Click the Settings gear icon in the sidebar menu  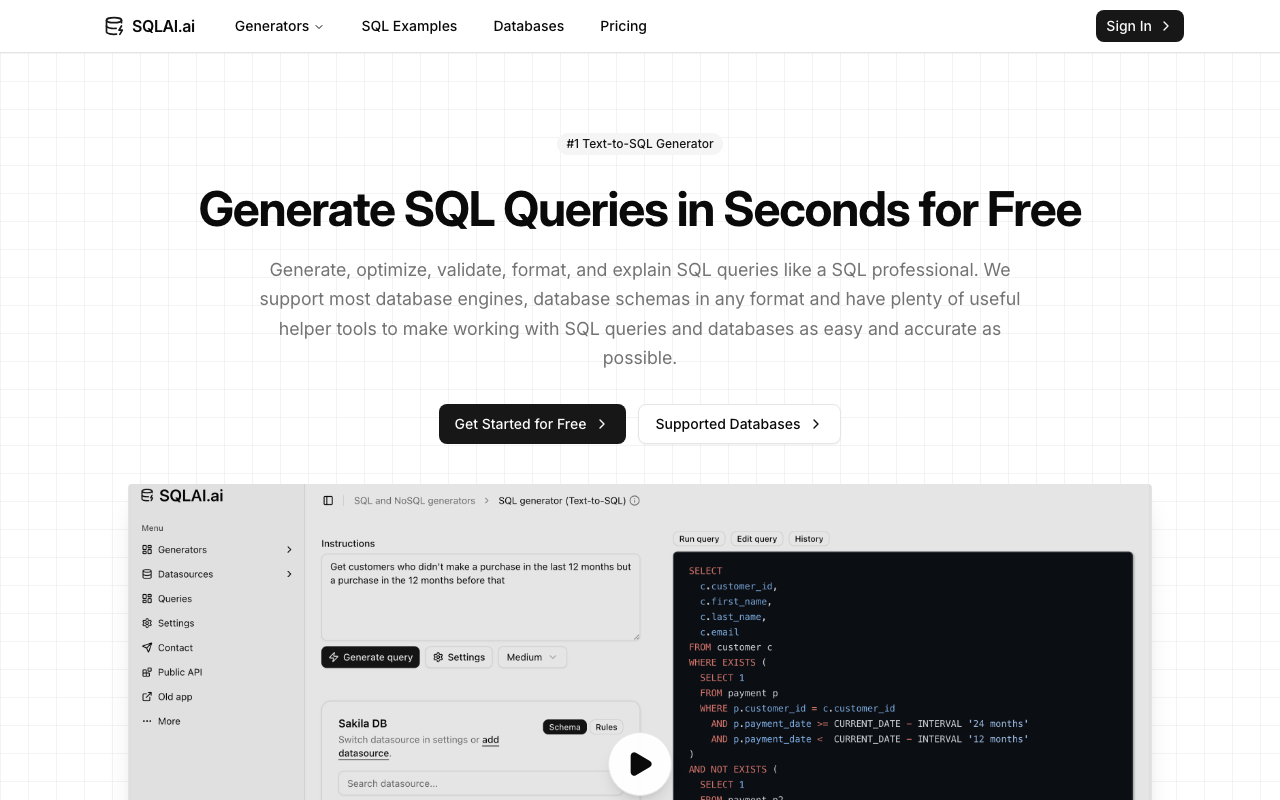click(x=147, y=623)
